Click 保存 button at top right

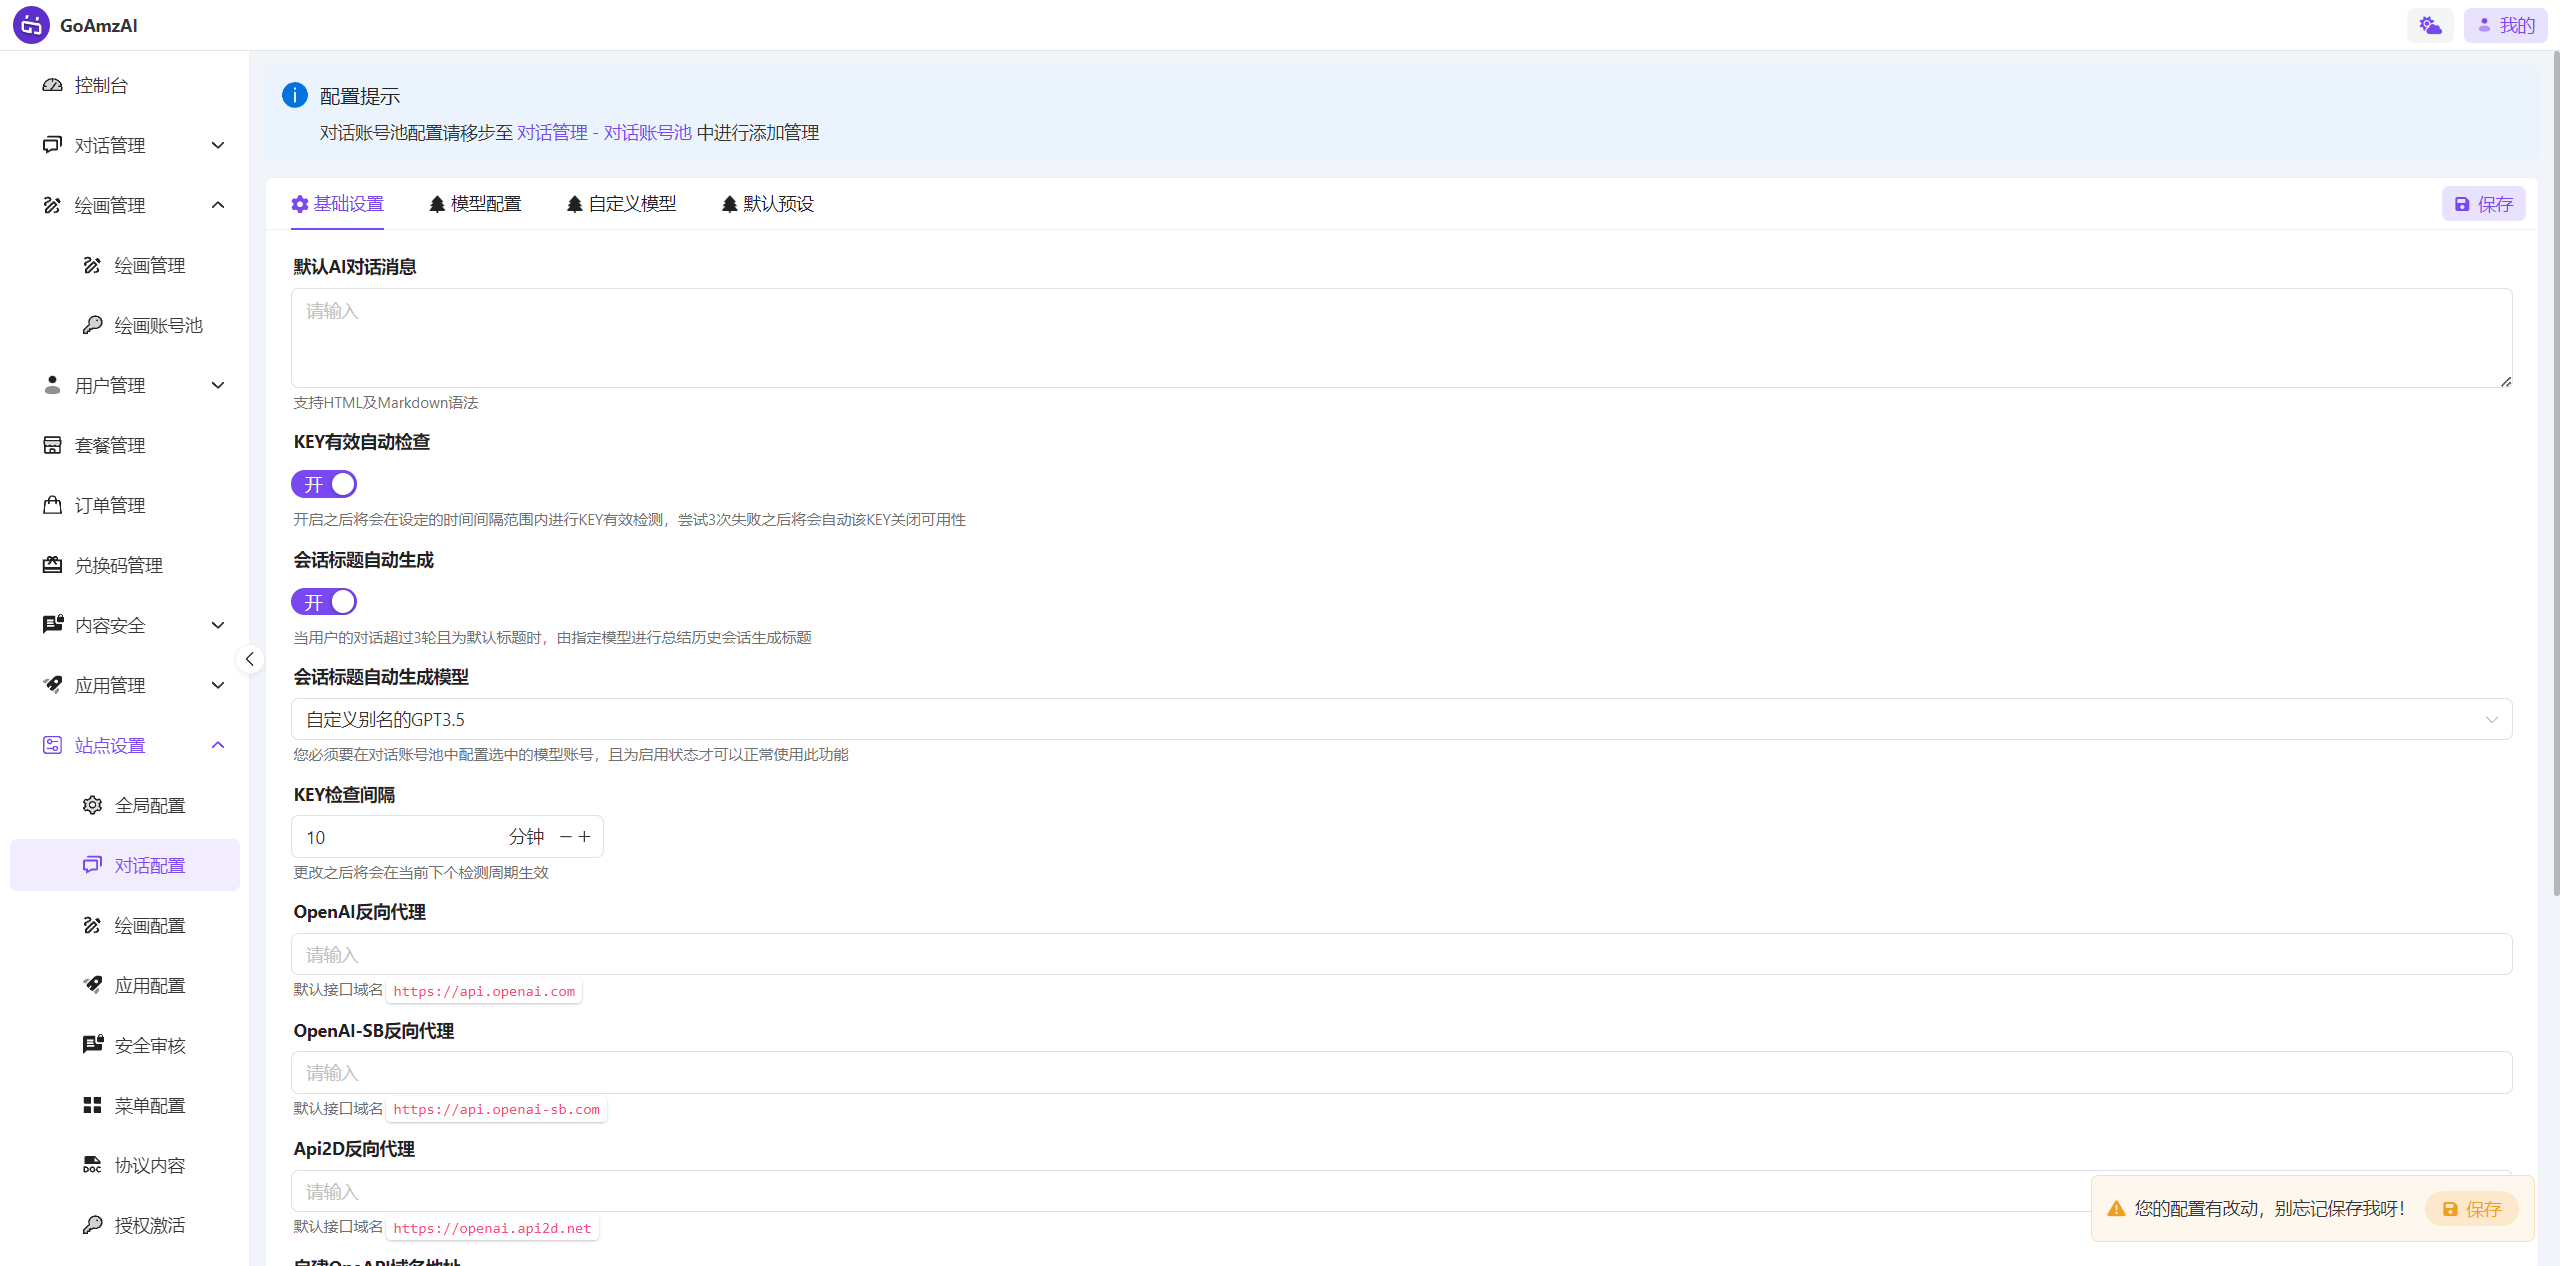2483,204
